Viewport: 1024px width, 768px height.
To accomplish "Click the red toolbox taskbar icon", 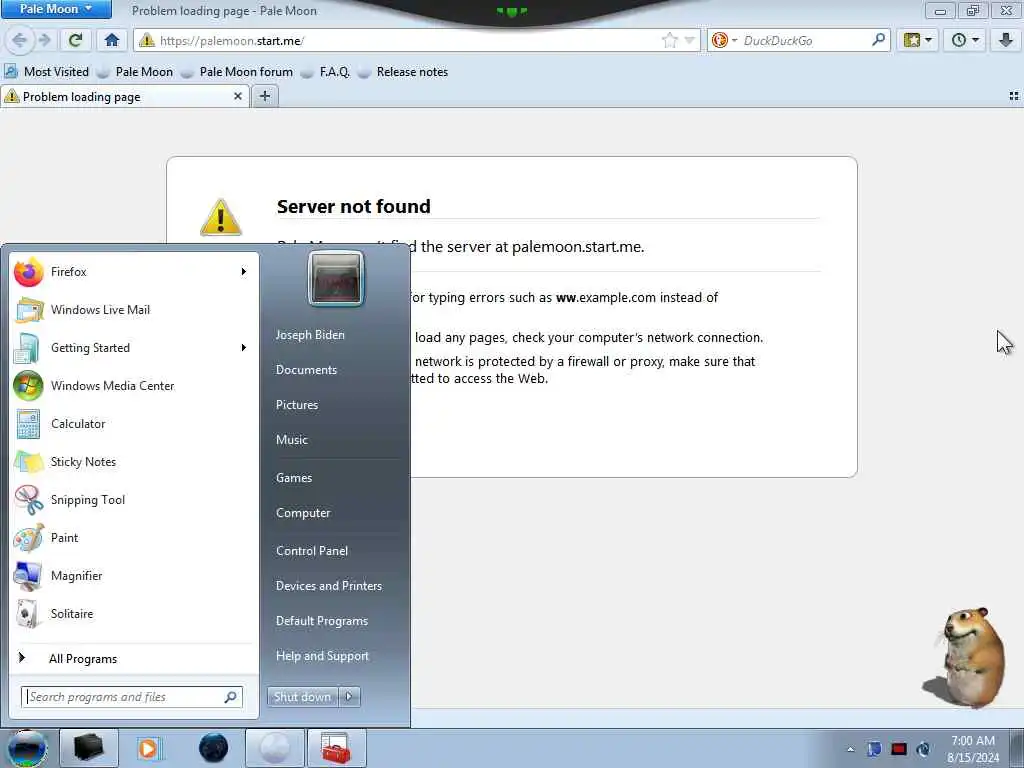I will (x=337, y=748).
